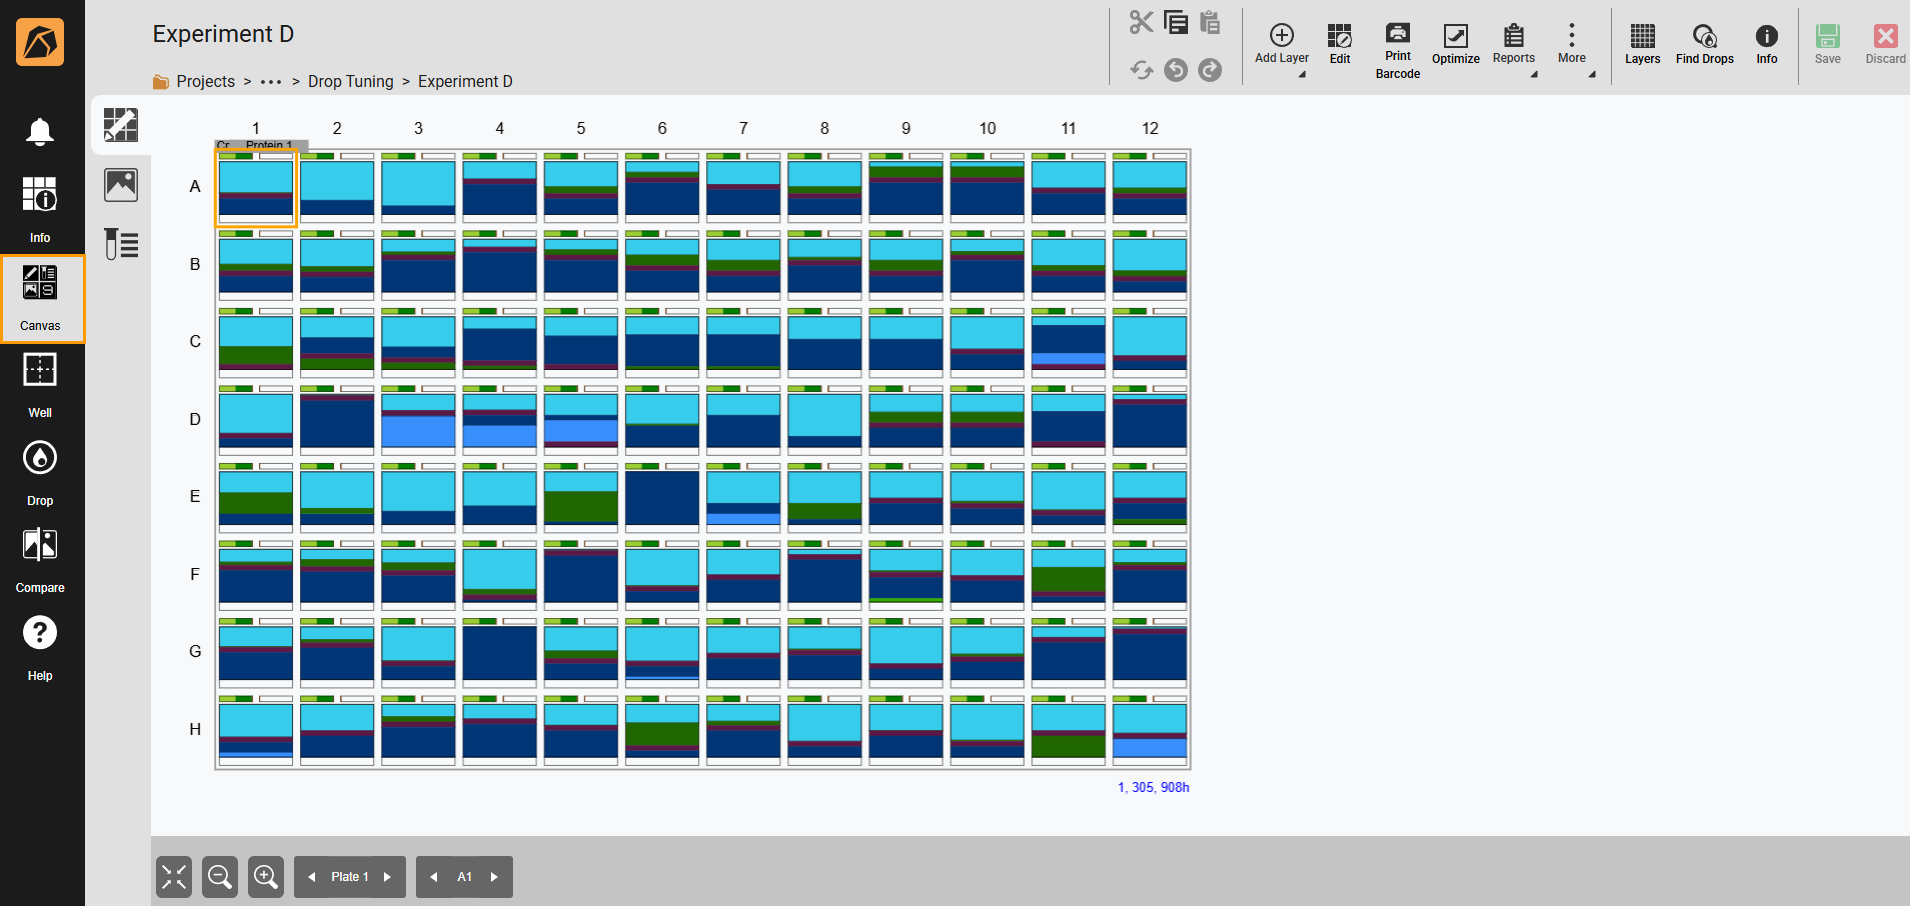Click the Redo icon

click(1210, 70)
